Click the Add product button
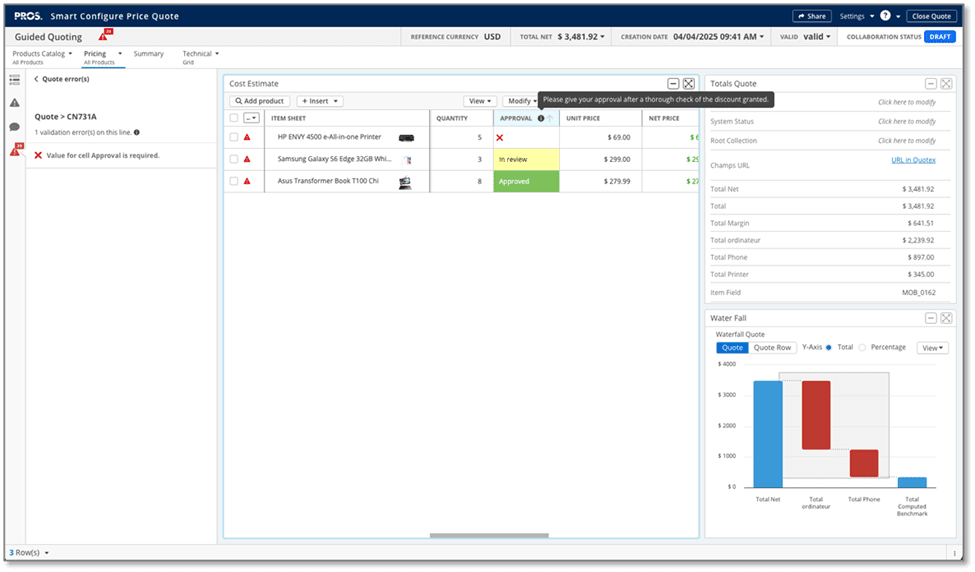Screen dimensions: 975x572 (260, 101)
